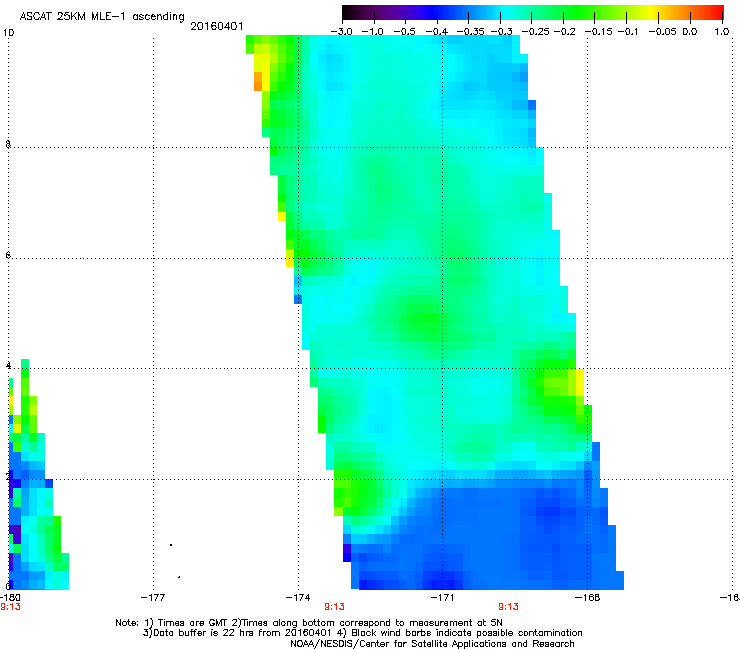Click the red '9:13' time just right of '-174'
This screenshot has height=650, width=740.
(x=335, y=607)
